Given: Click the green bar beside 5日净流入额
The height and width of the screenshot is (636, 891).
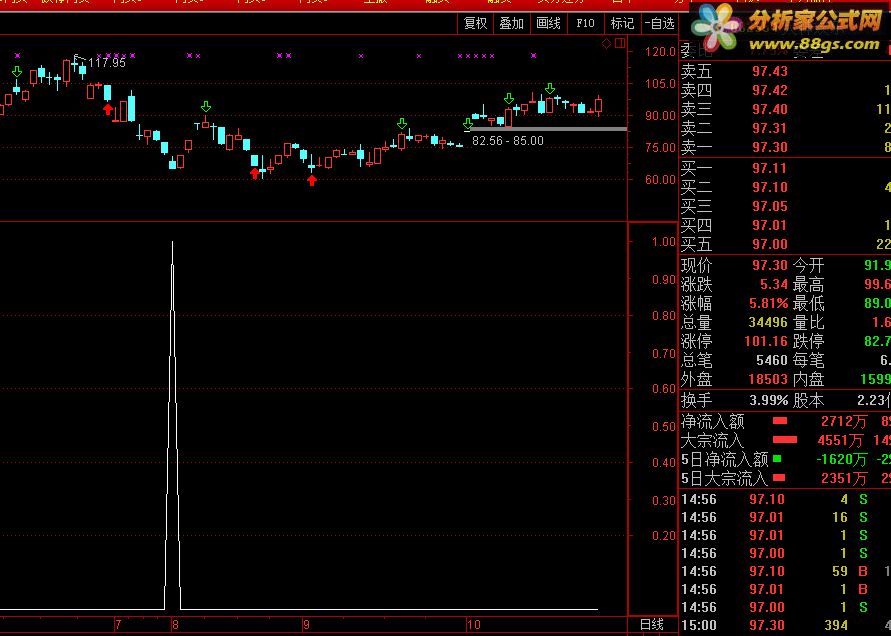Looking at the screenshot, I should pos(777,459).
